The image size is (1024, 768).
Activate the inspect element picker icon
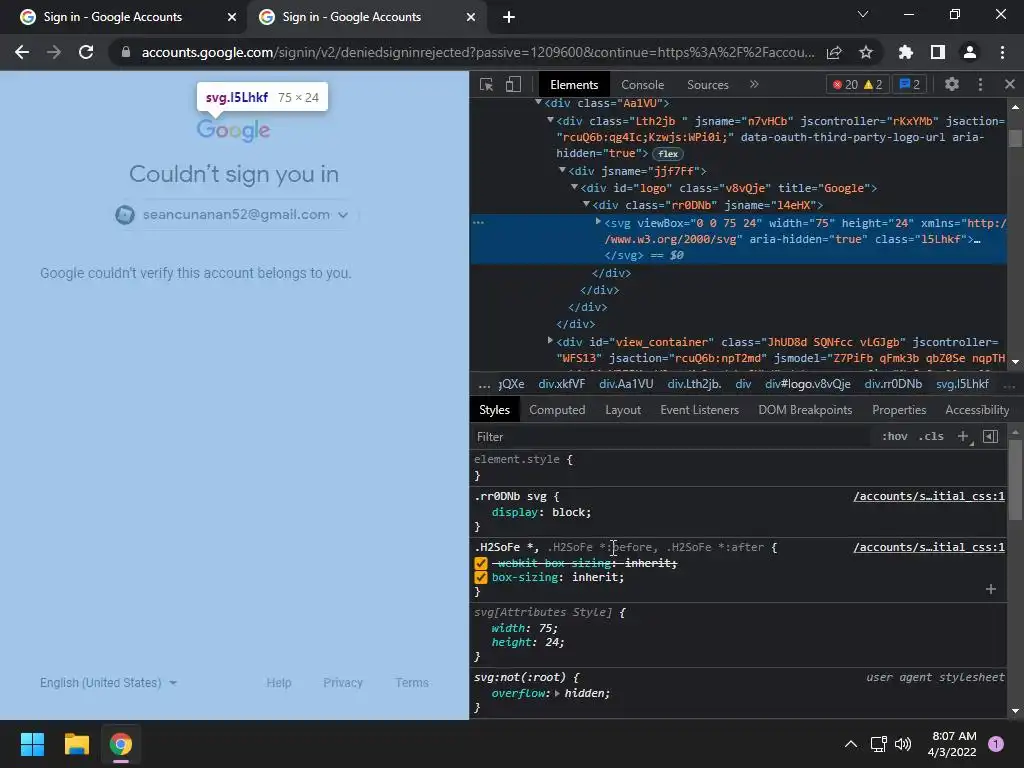click(x=486, y=84)
